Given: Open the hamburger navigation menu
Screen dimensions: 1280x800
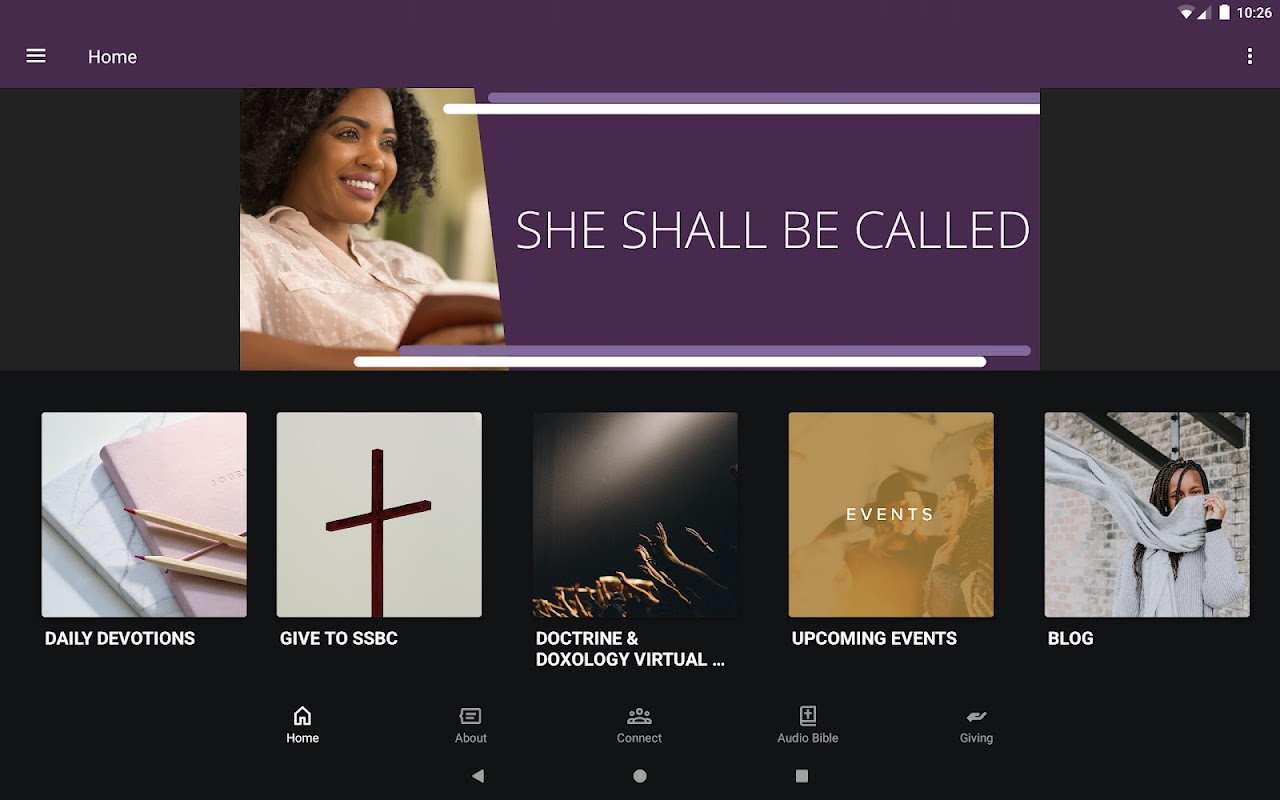Looking at the screenshot, I should pos(36,56).
